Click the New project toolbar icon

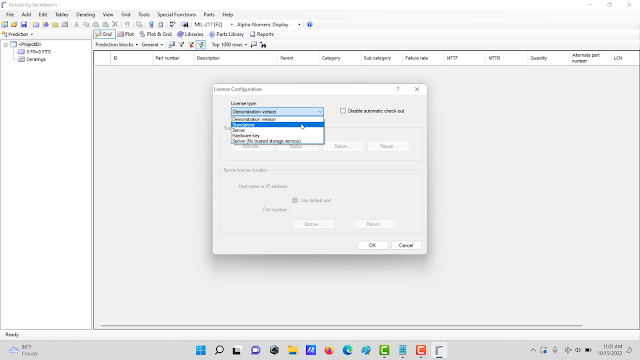pyautogui.click(x=4, y=24)
